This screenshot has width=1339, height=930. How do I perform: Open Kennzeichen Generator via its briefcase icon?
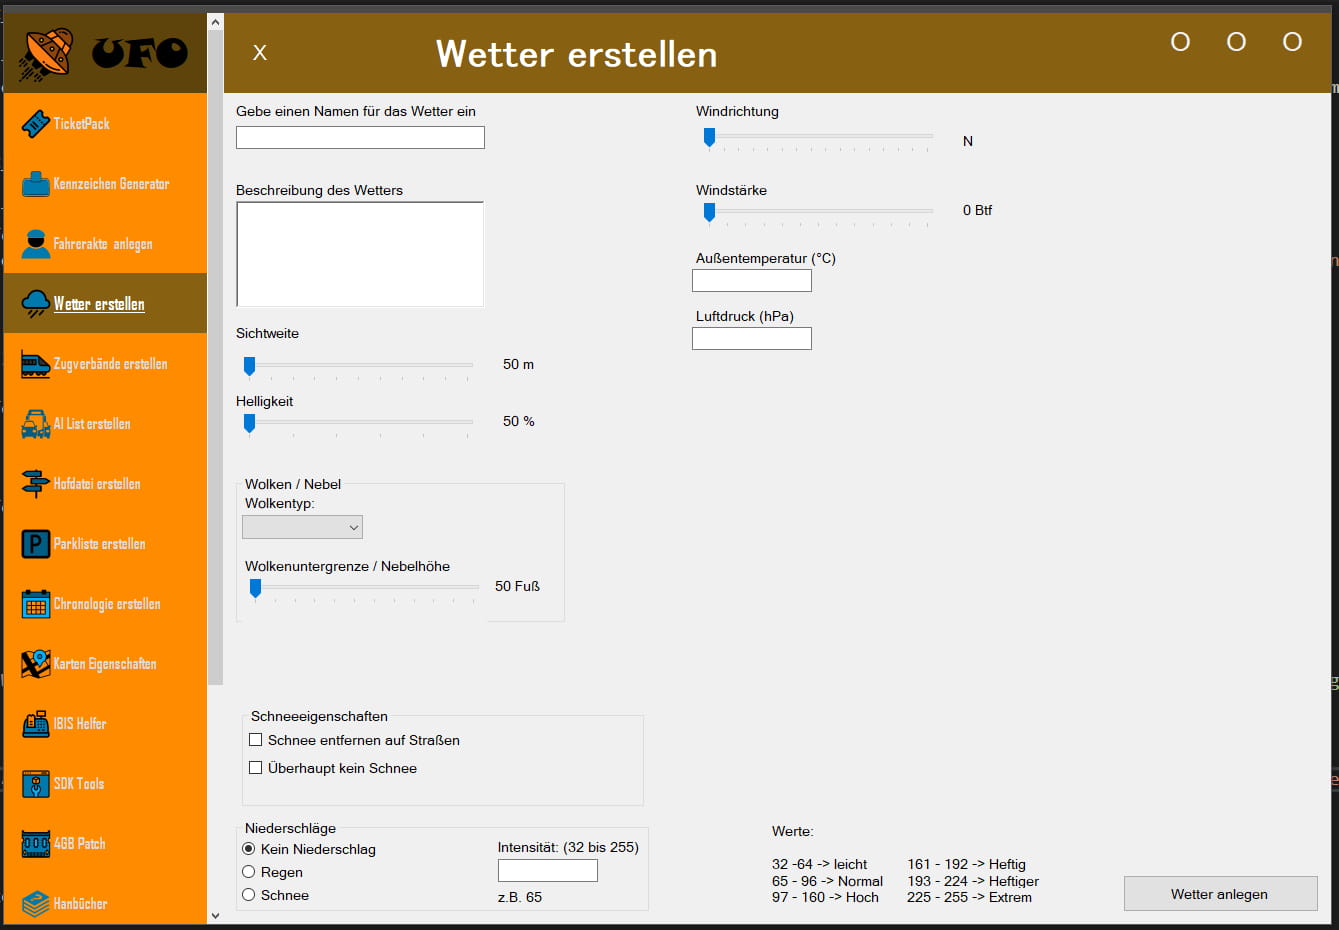pos(35,184)
